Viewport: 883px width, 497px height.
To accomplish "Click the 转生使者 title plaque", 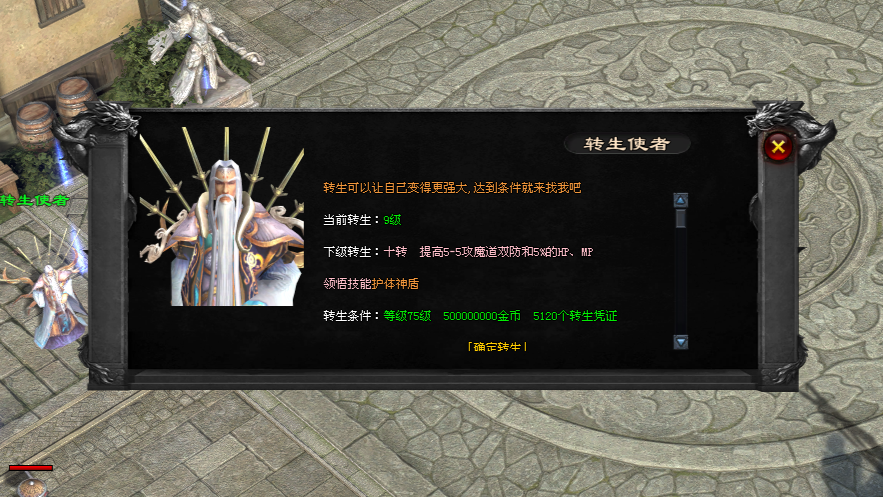I will [x=627, y=144].
